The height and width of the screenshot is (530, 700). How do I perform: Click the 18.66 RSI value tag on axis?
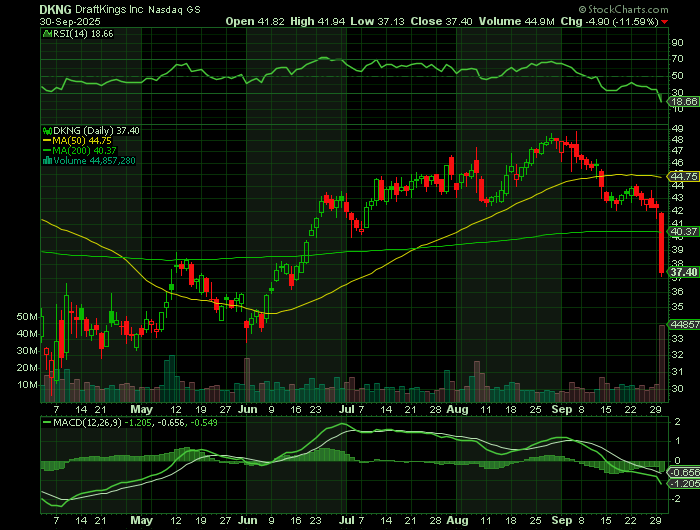click(x=684, y=102)
